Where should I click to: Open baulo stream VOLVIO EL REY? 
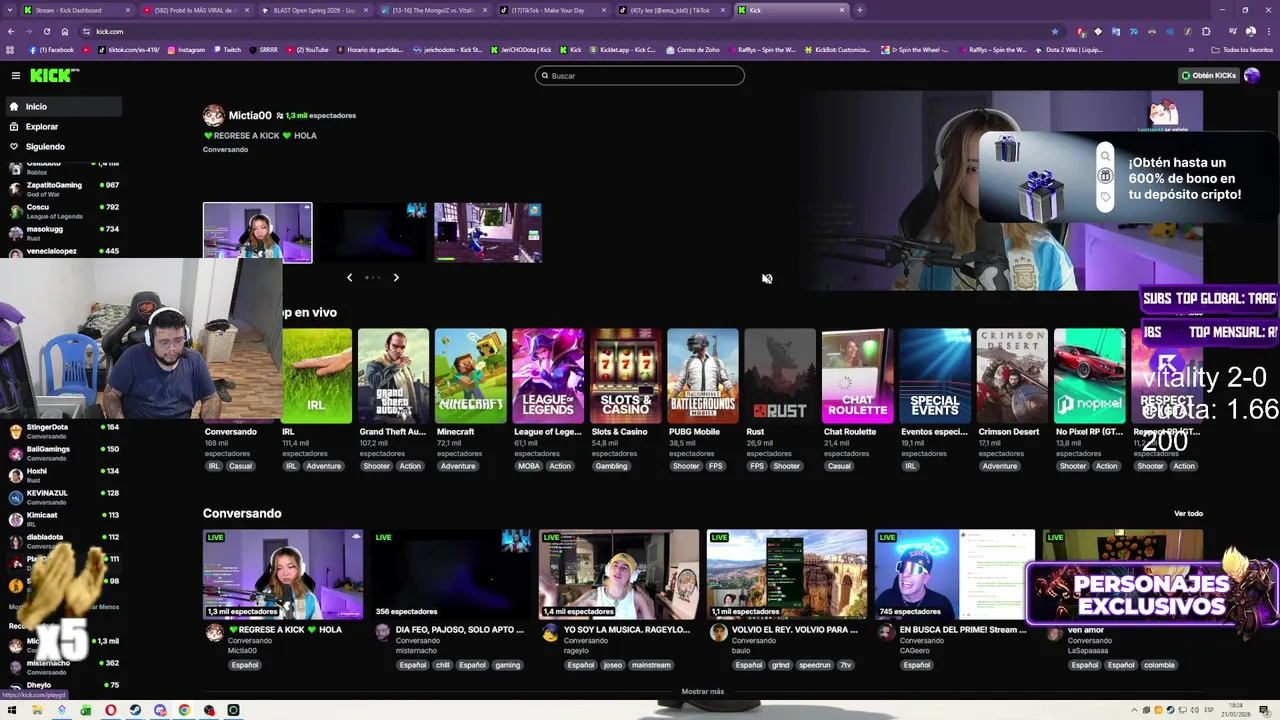(787, 575)
